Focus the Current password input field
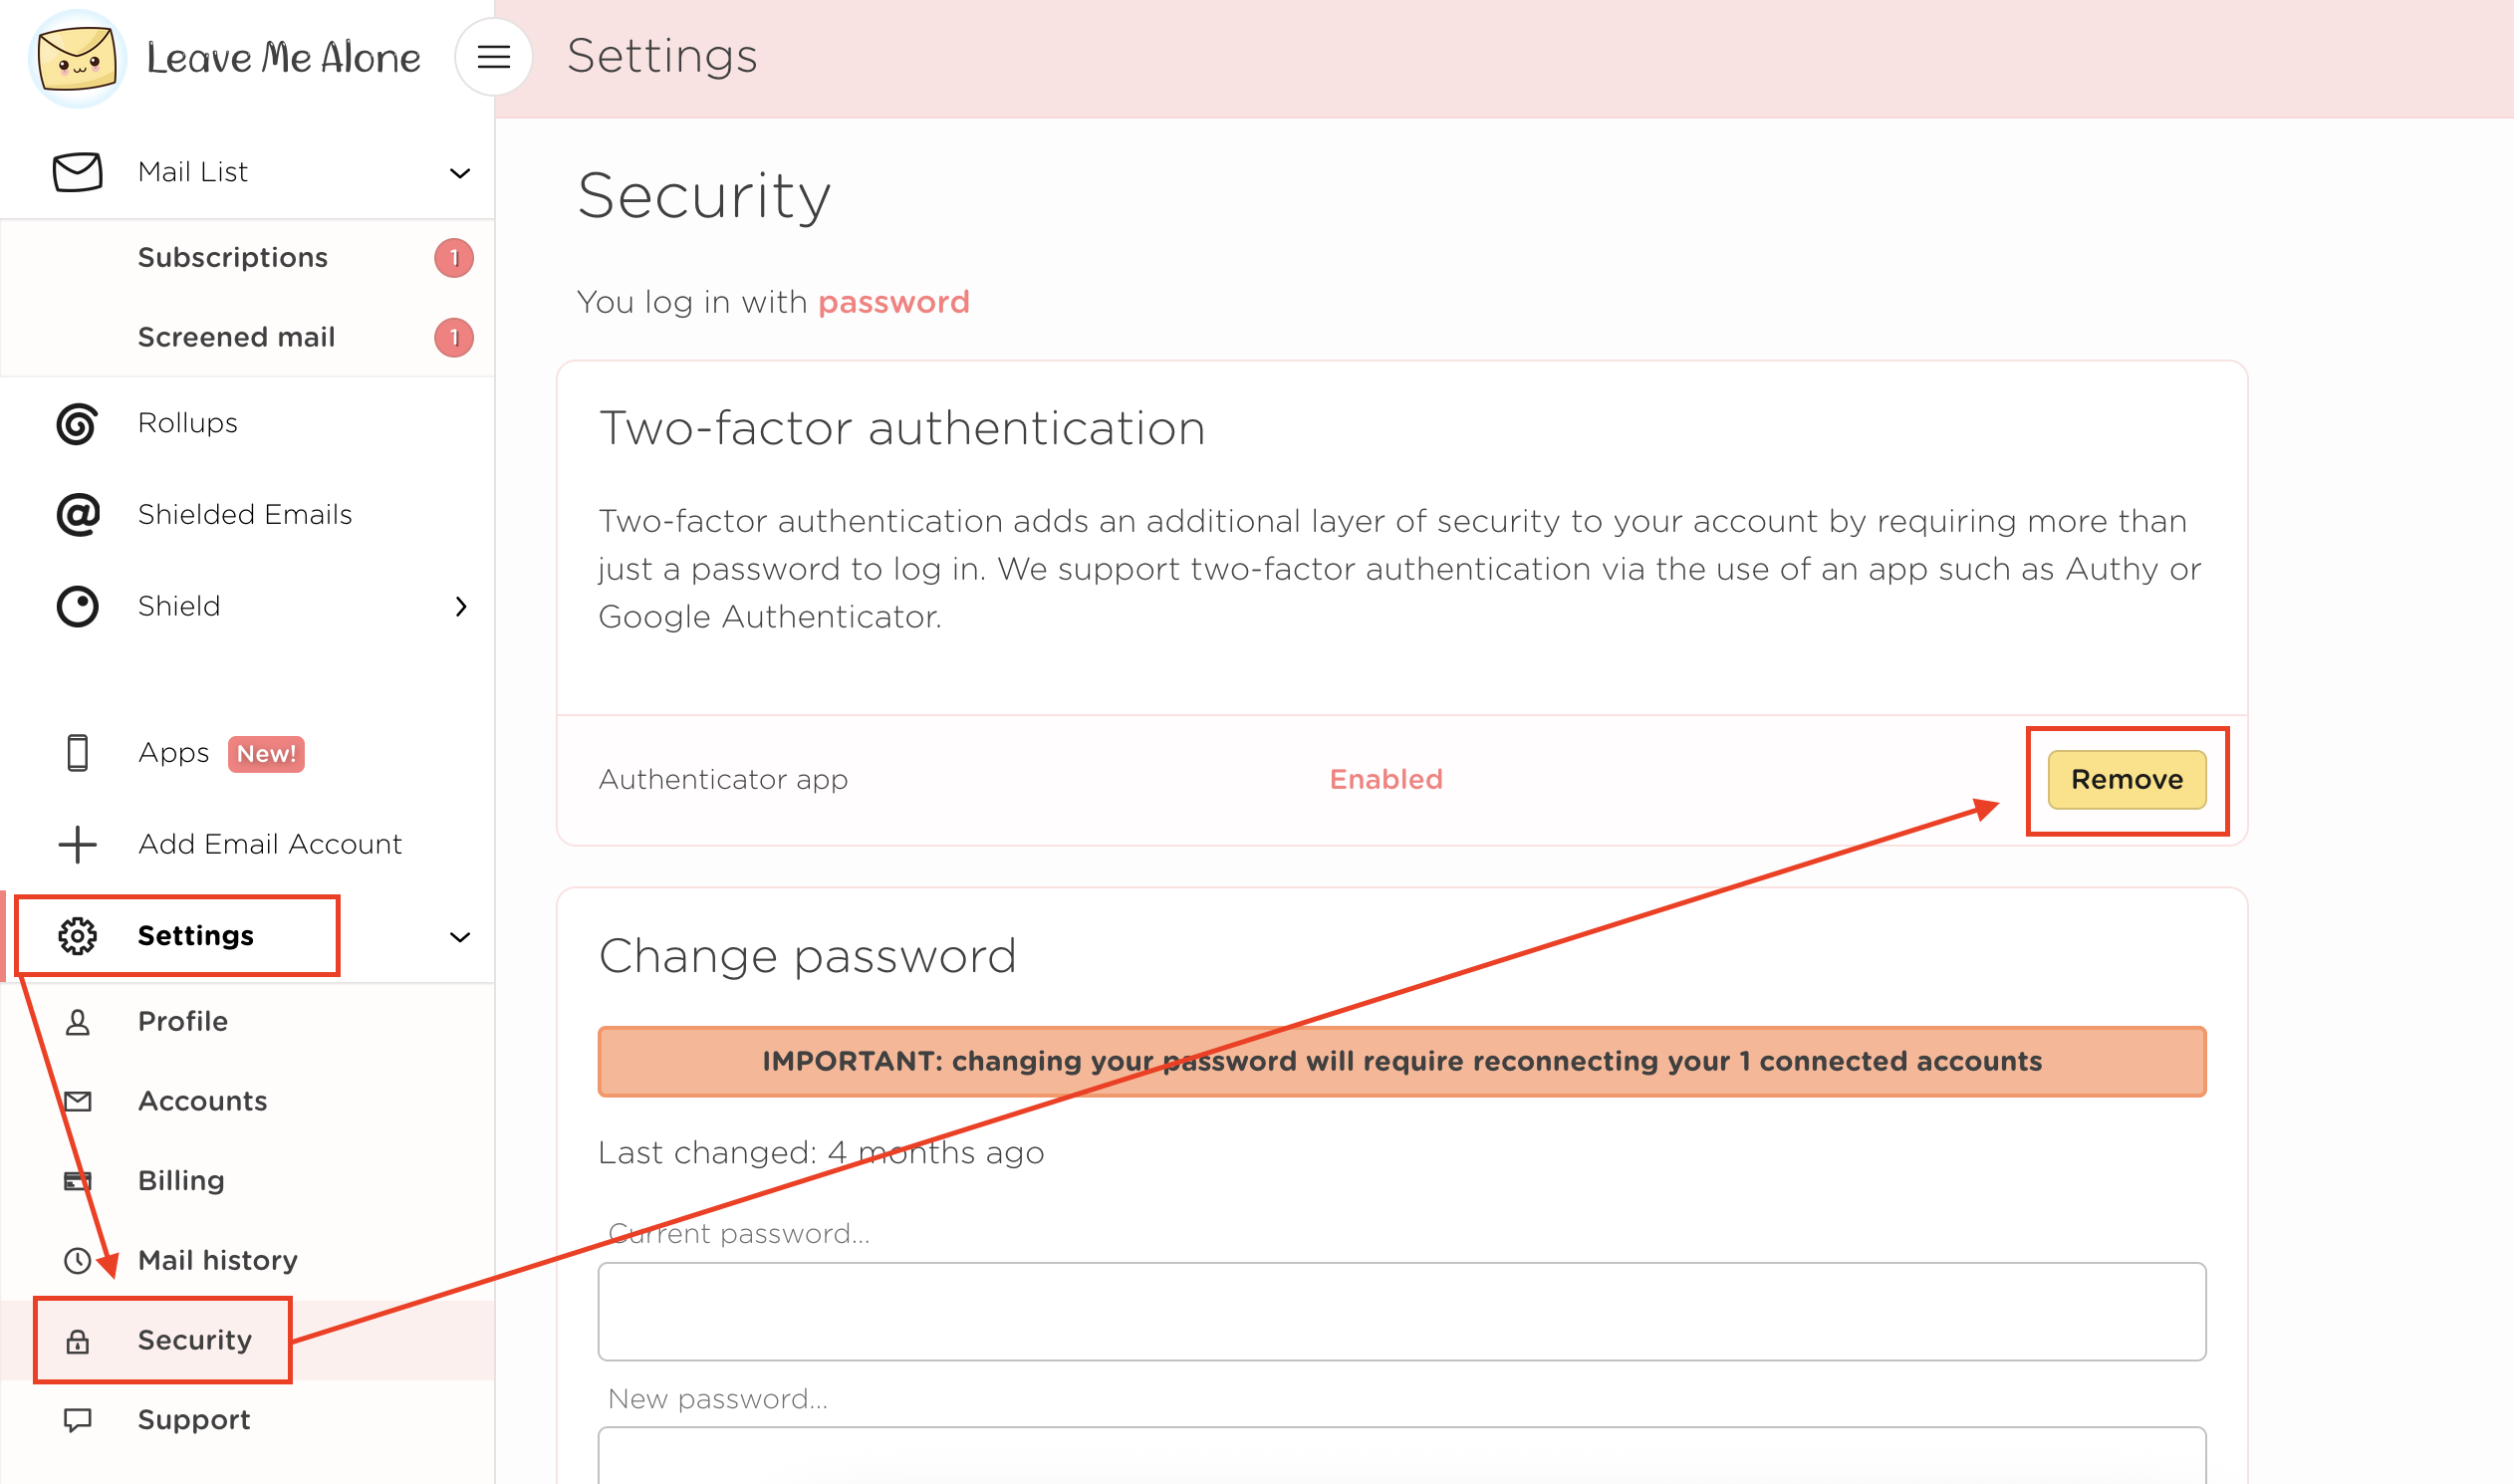2514x1484 pixels. (1401, 1311)
